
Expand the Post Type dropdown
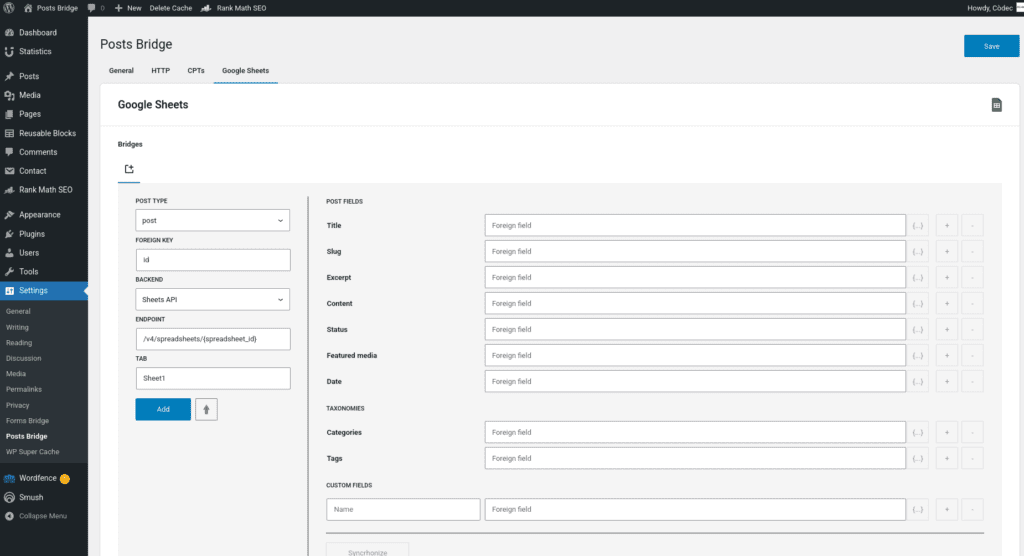point(213,221)
